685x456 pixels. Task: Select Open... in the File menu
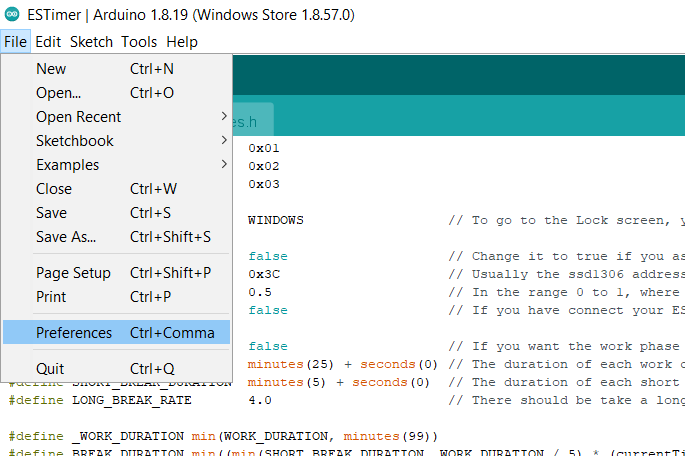click(x=116, y=93)
